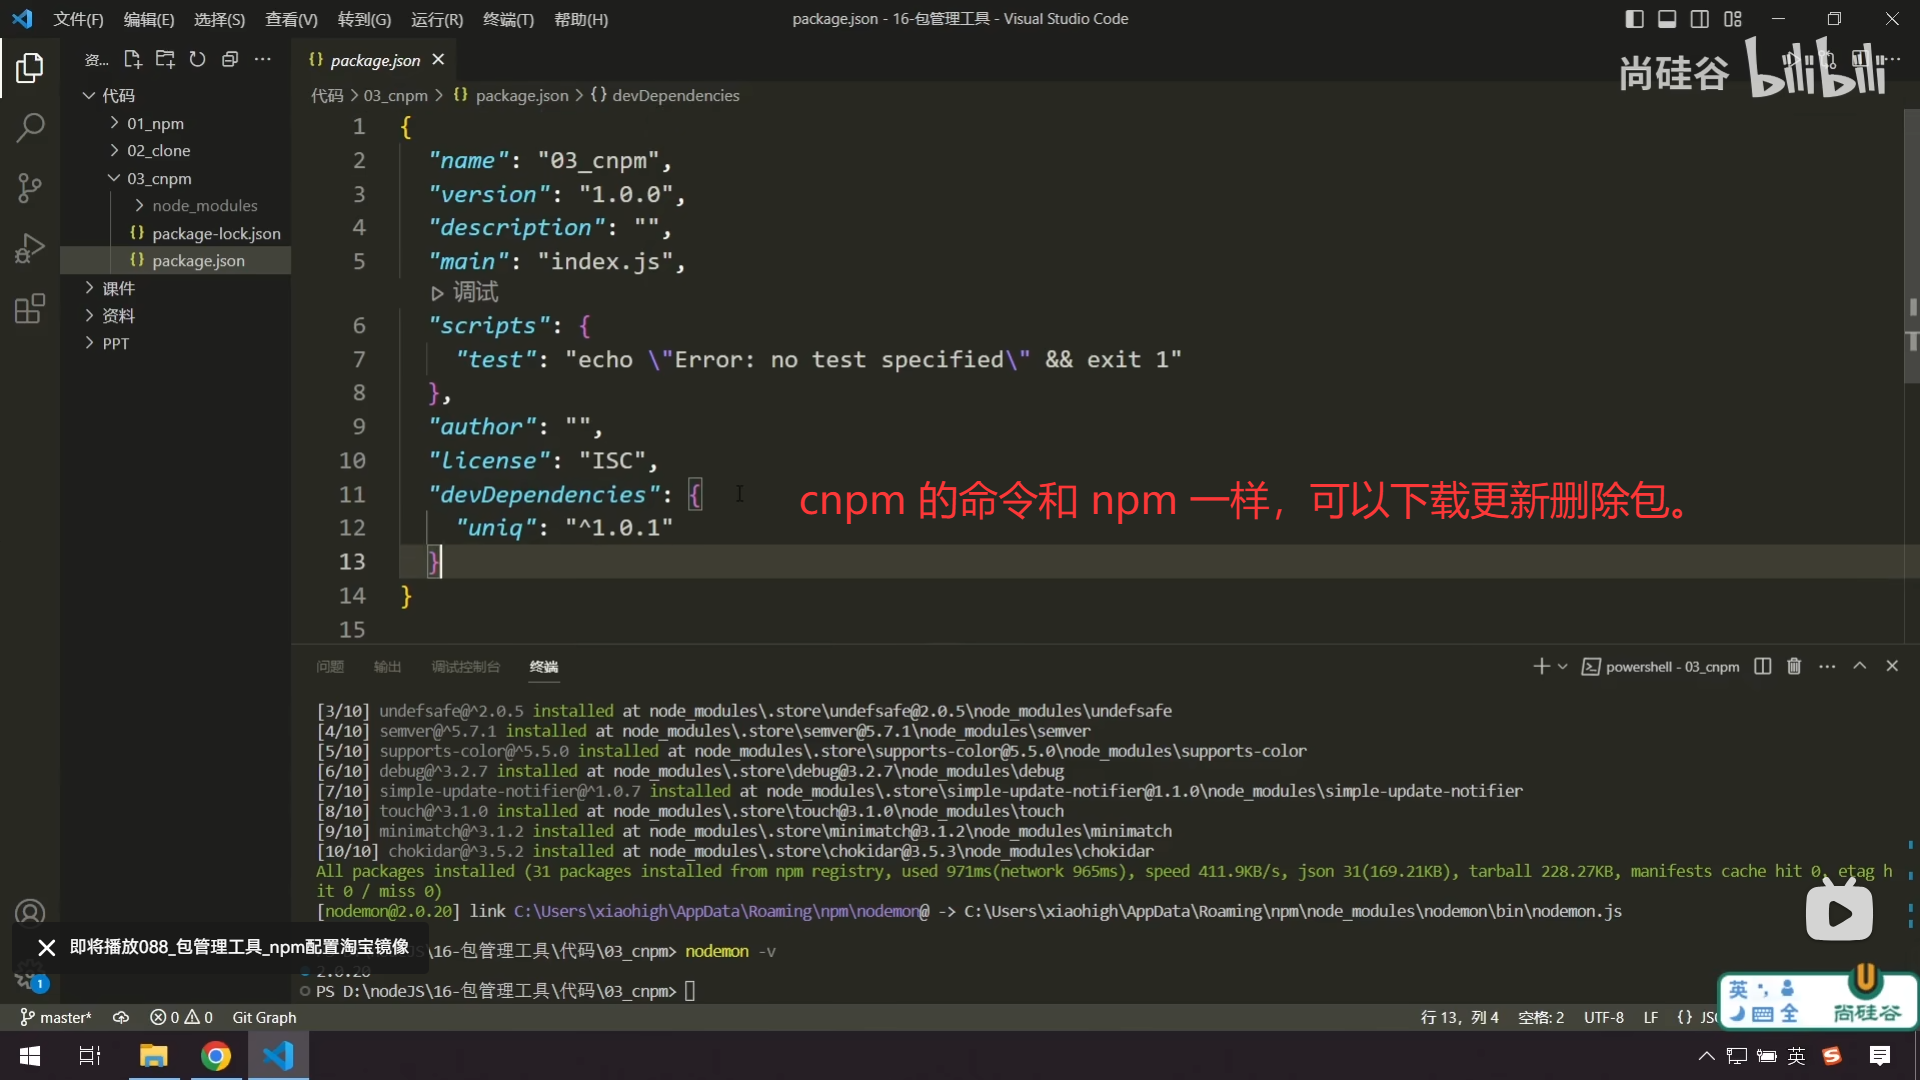Viewport: 1920px width, 1080px height.
Task: Collapse all folders in explorer
Action: click(230, 60)
